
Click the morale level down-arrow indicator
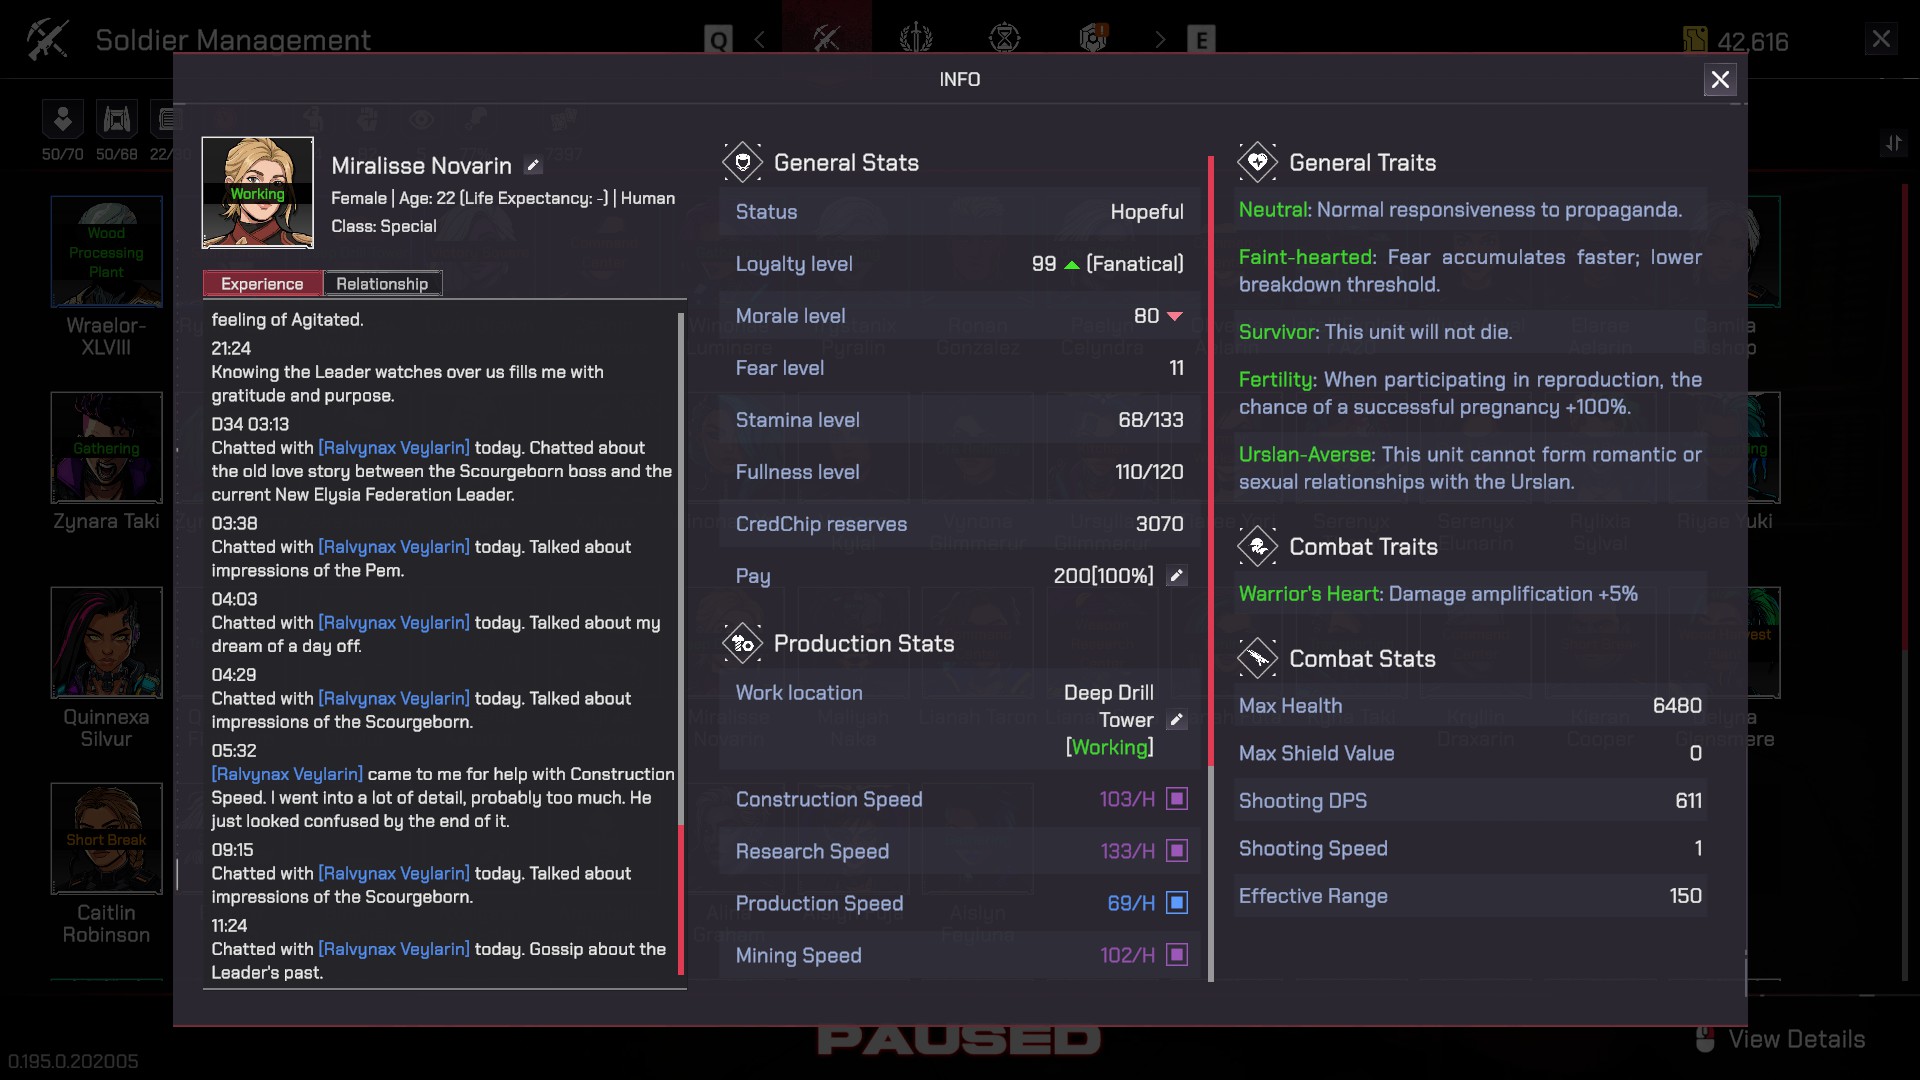[1175, 317]
